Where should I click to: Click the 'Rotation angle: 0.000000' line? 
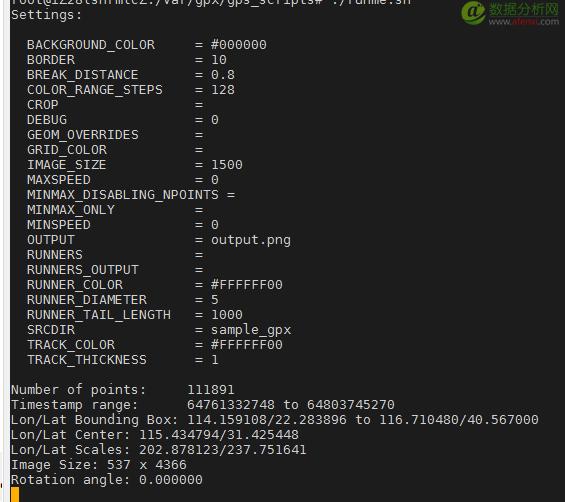(107, 480)
